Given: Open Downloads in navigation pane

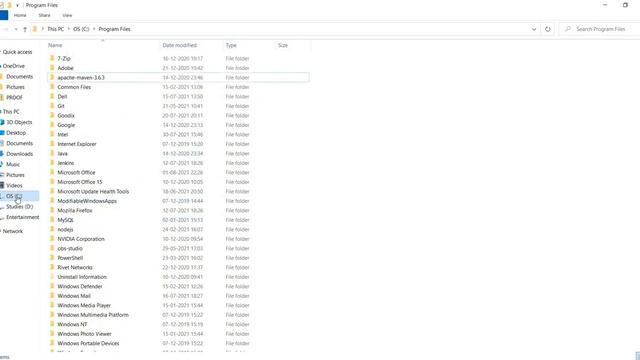Looking at the screenshot, I should coord(20,154).
